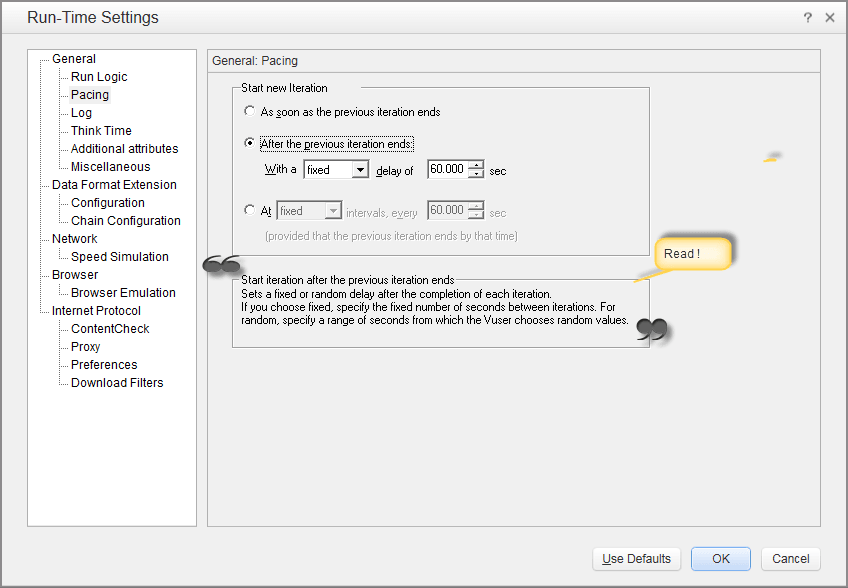Screen dimensions: 848x588
Task: Select the 'At fixed intervals' radio button
Action: 250,211
